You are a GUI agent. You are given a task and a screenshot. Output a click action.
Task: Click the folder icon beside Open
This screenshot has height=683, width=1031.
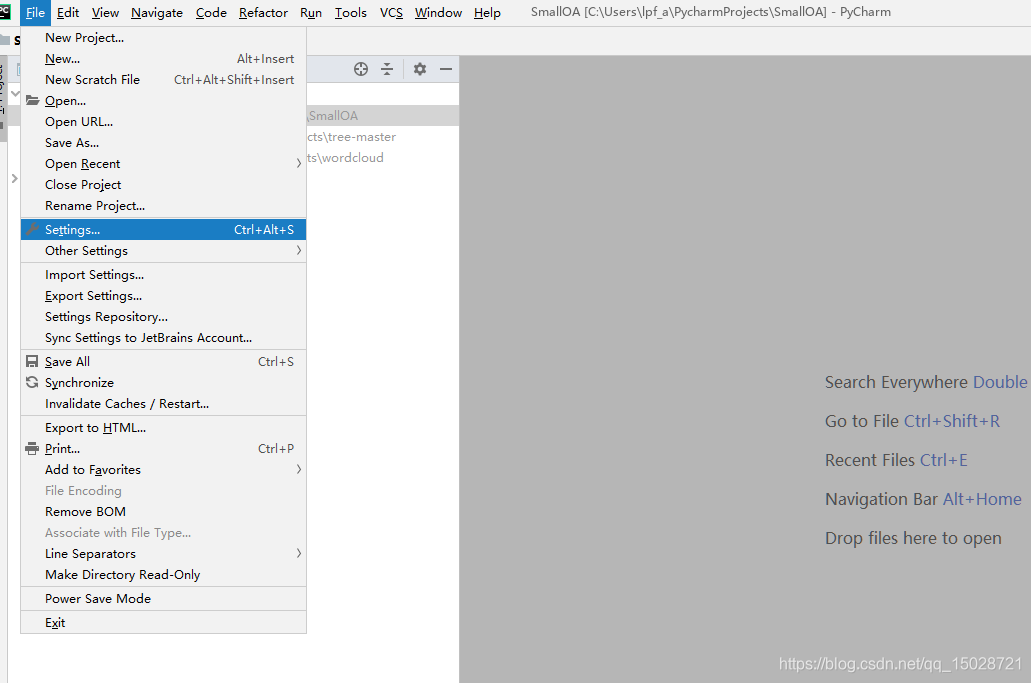click(32, 101)
